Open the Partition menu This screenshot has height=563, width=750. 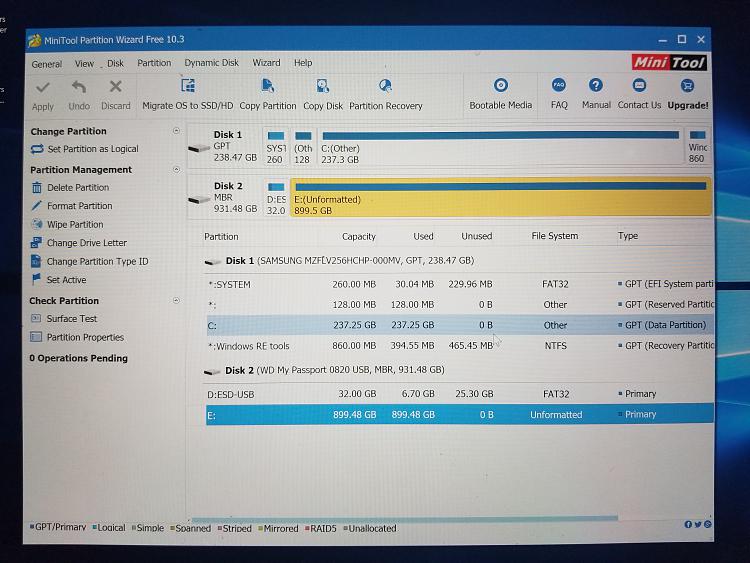click(x=154, y=63)
